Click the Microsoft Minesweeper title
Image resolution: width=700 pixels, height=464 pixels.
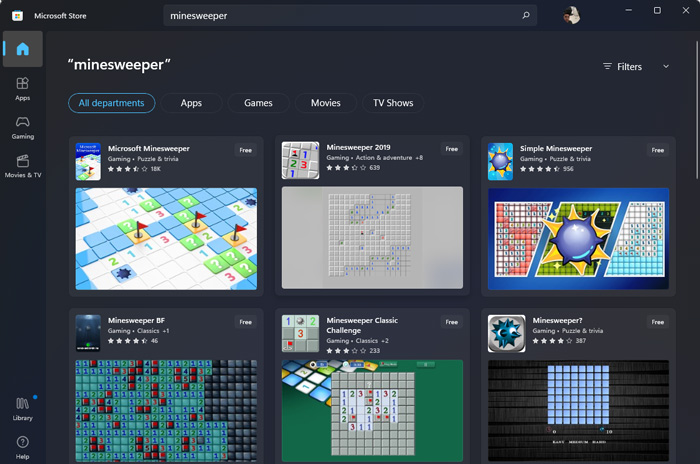point(149,148)
